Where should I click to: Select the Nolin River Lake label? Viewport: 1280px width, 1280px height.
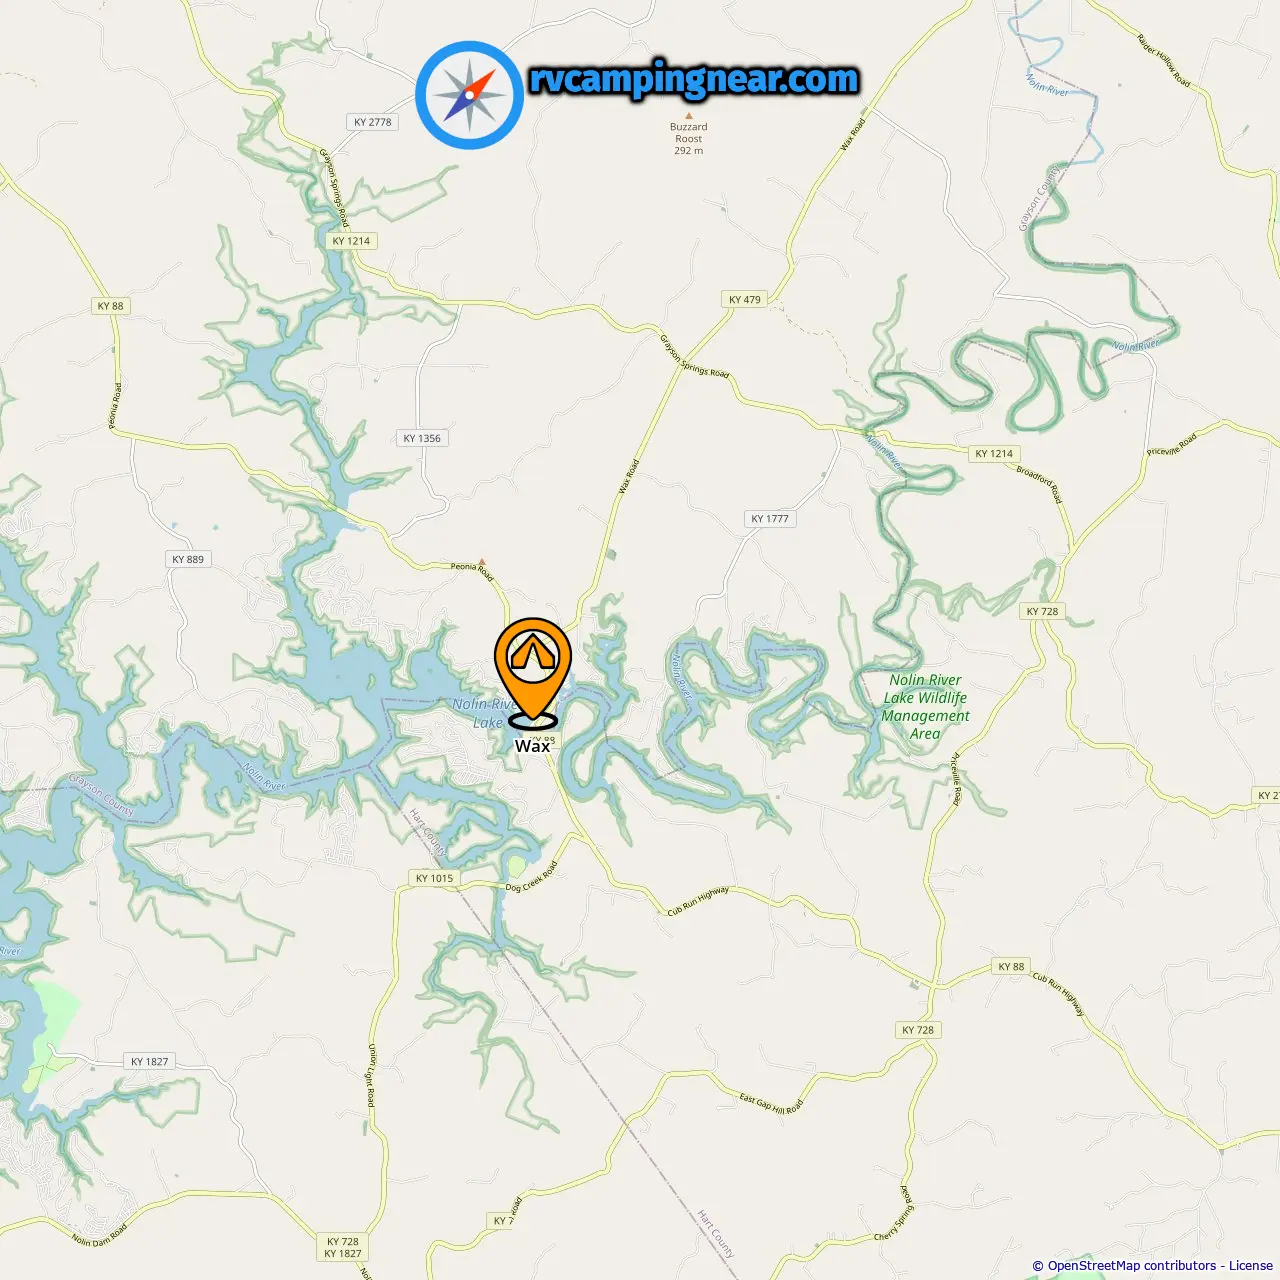point(485,713)
